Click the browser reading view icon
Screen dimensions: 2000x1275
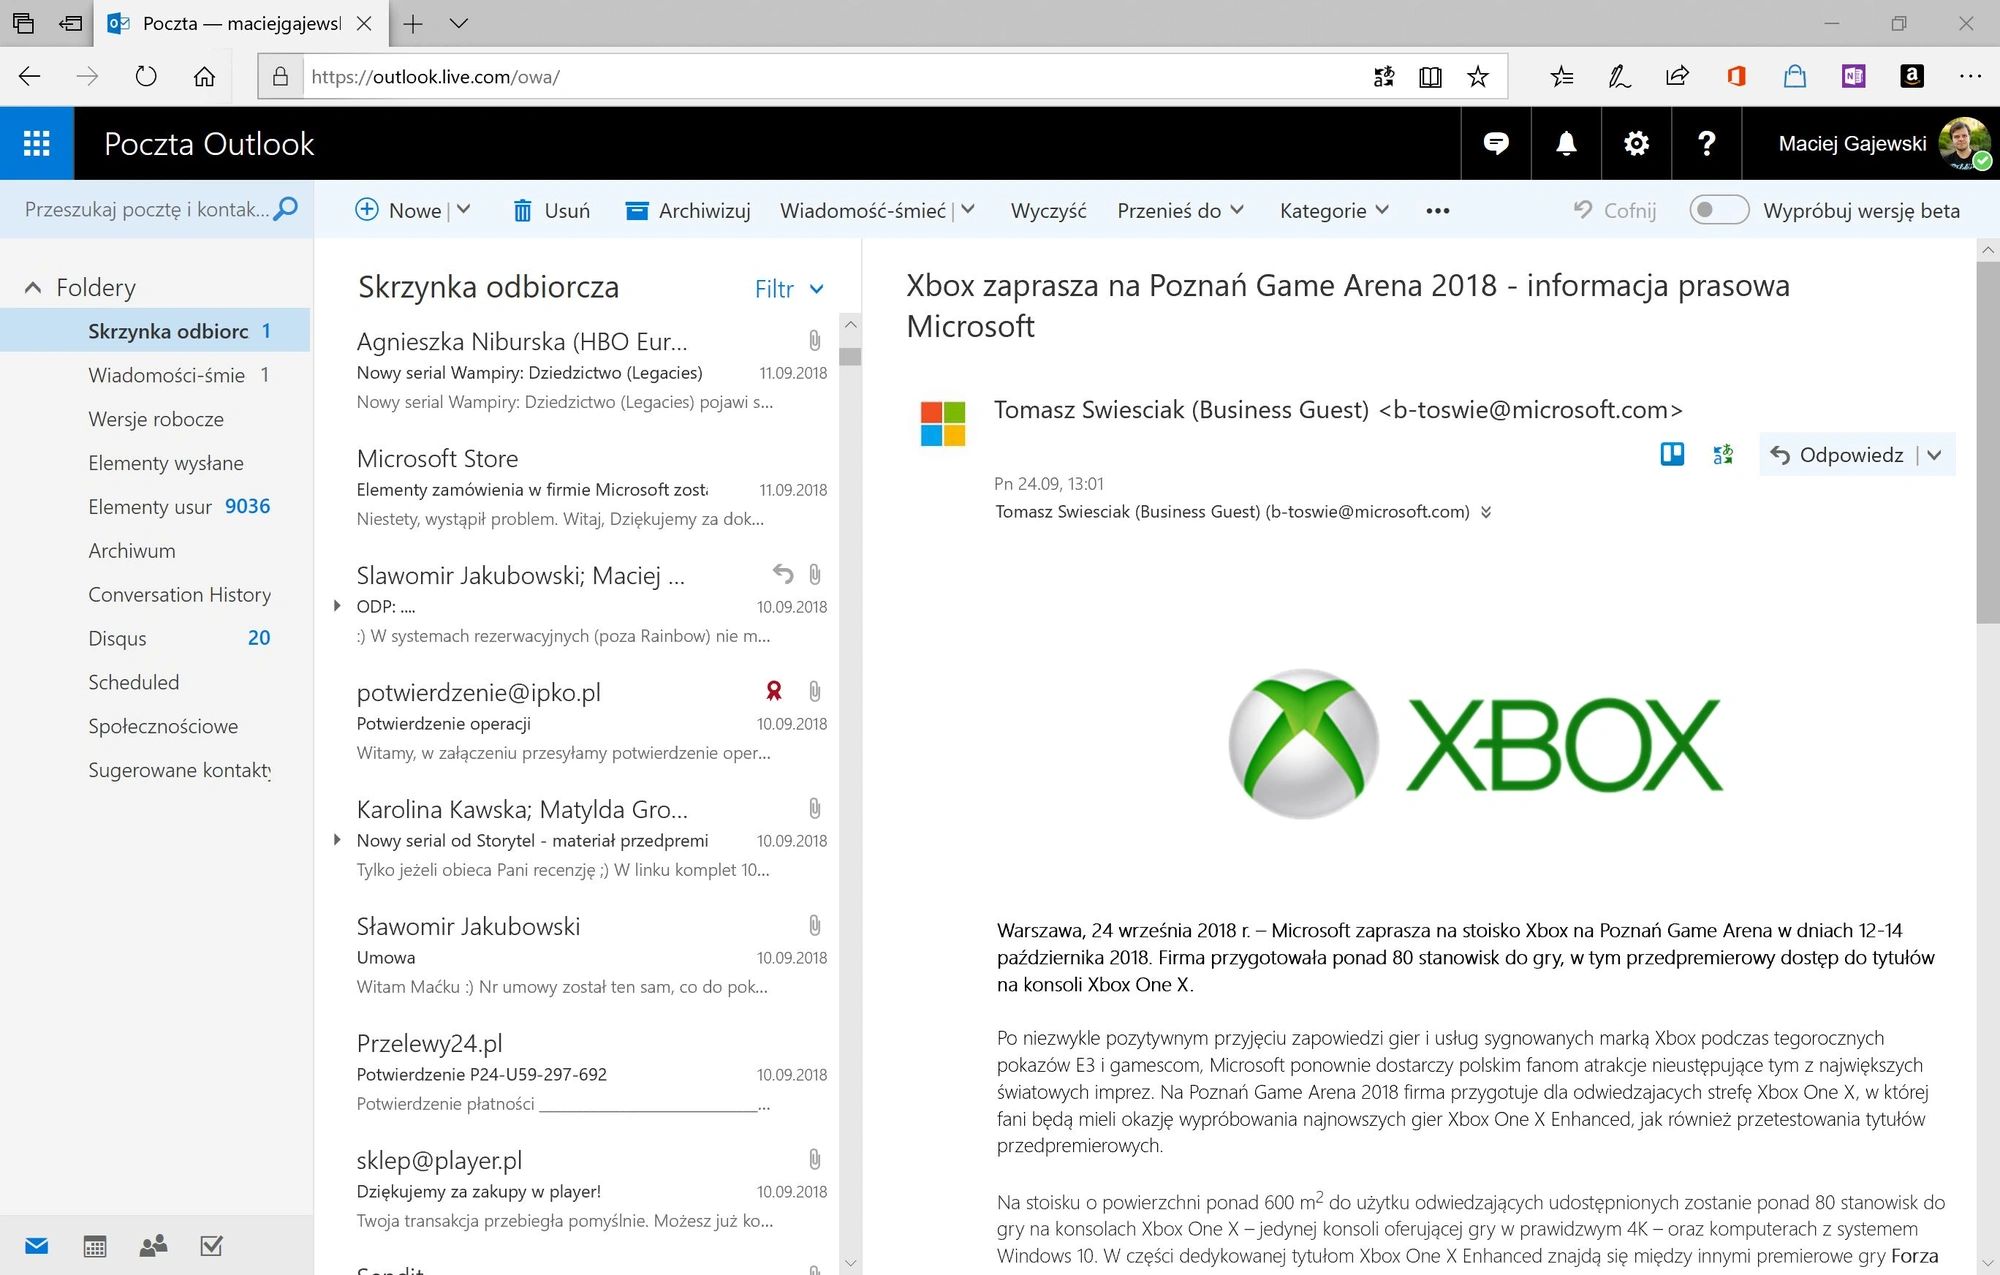point(1430,77)
